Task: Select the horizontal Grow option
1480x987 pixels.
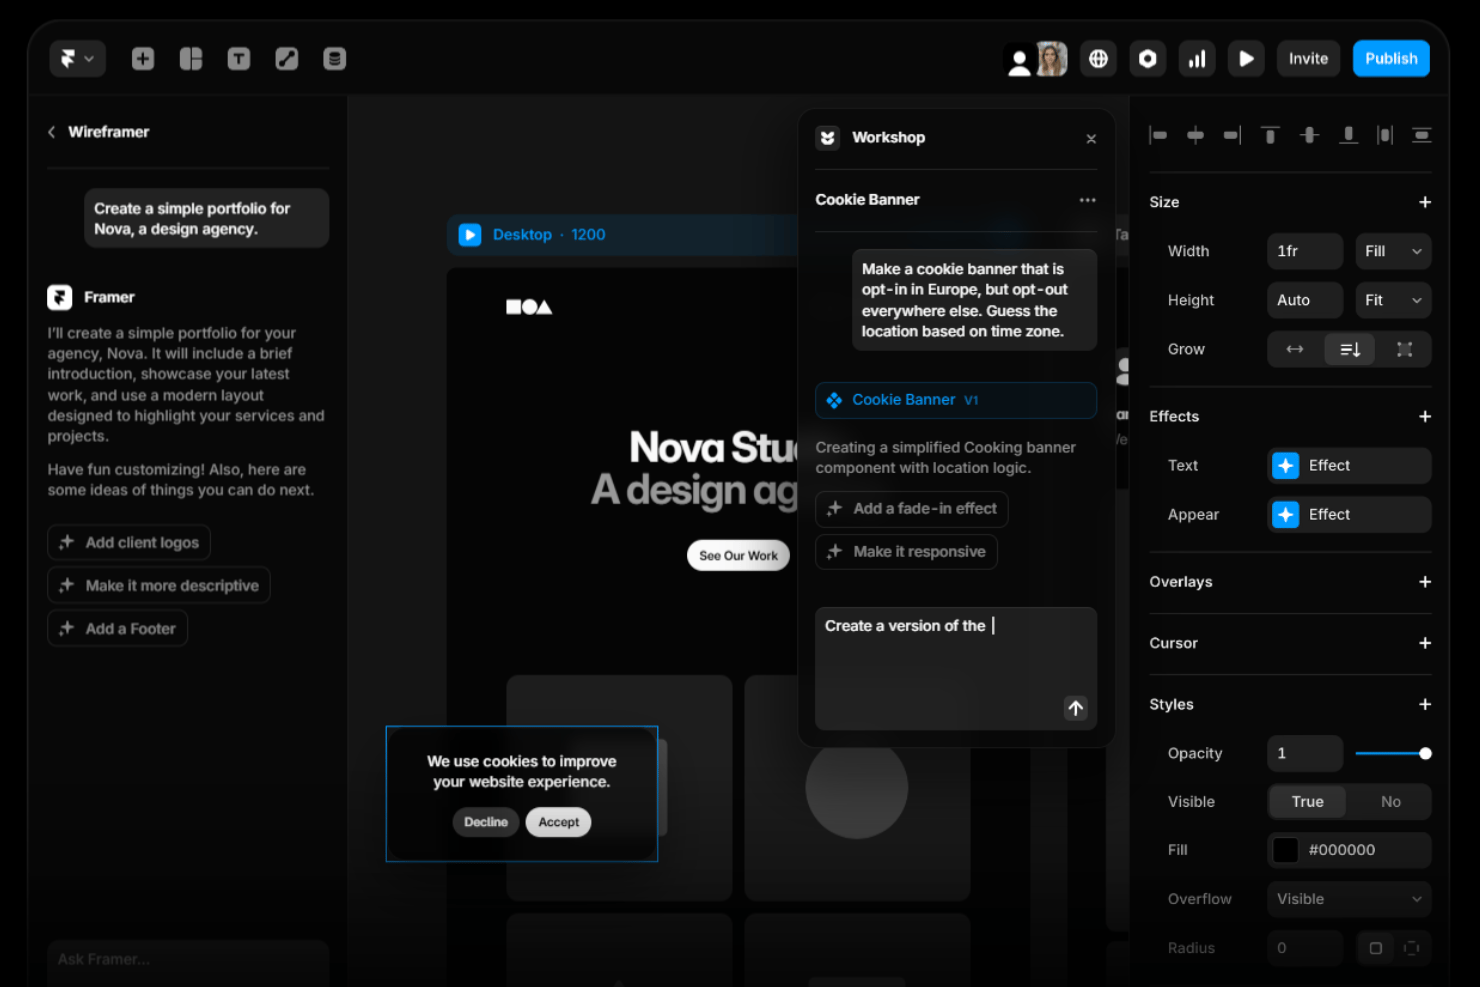Action: point(1295,349)
